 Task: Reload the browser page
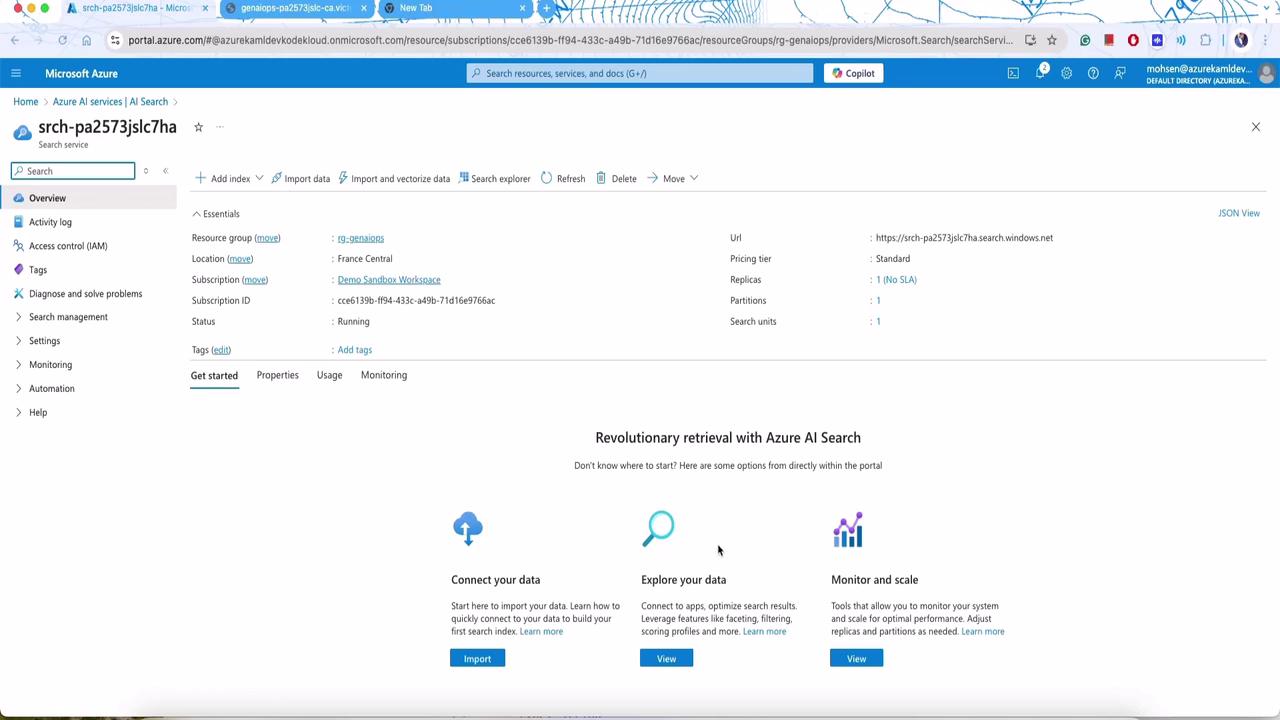pyautogui.click(x=62, y=40)
